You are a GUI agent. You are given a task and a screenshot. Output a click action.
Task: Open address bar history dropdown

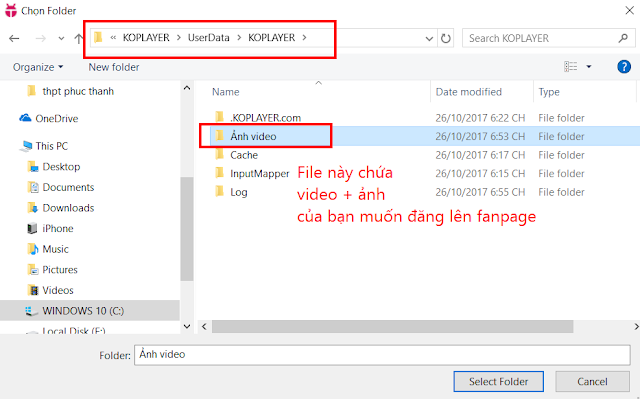(429, 39)
